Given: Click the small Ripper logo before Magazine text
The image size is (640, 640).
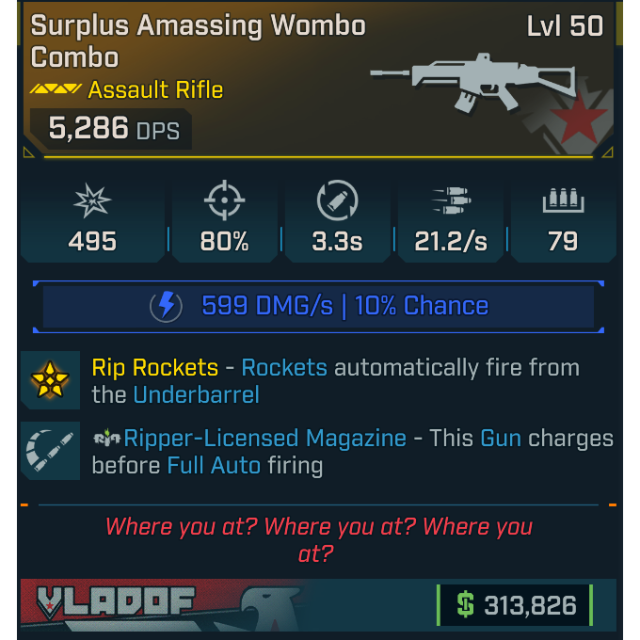Looking at the screenshot, I should tap(107, 438).
